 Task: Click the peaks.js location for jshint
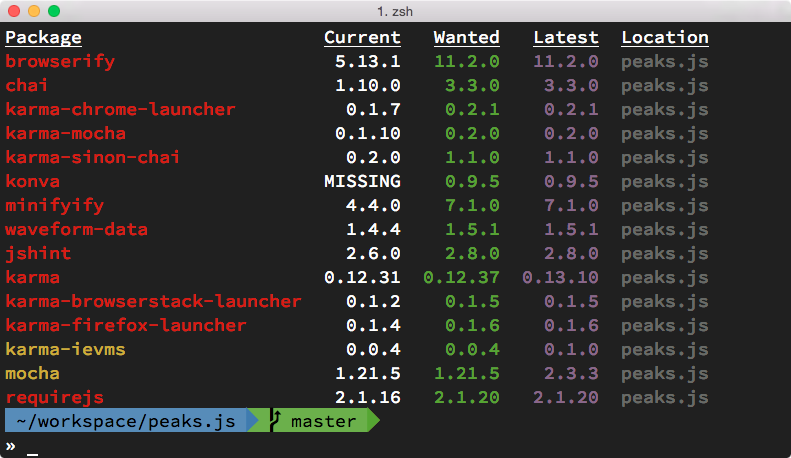pos(665,253)
